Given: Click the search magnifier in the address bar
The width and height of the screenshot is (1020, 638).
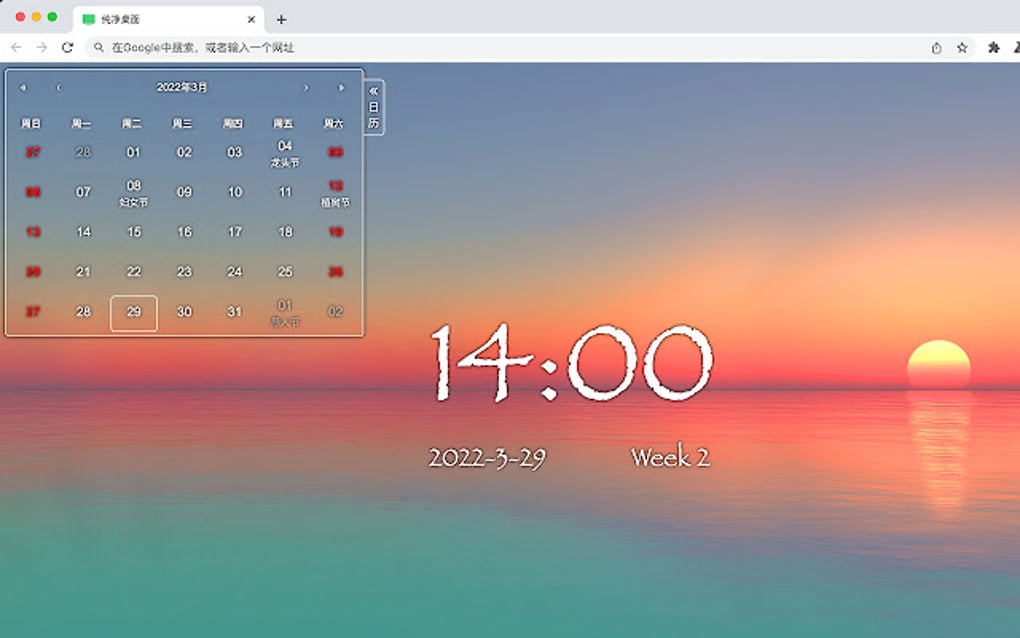Looking at the screenshot, I should point(98,47).
